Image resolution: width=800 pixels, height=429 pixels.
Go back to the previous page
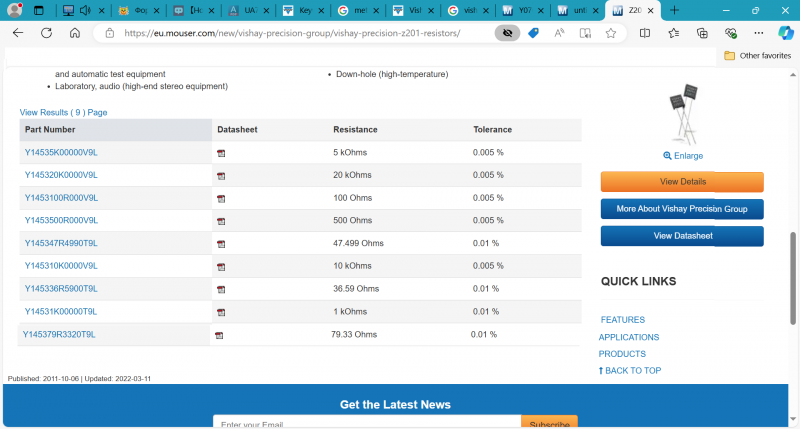pyautogui.click(x=18, y=33)
